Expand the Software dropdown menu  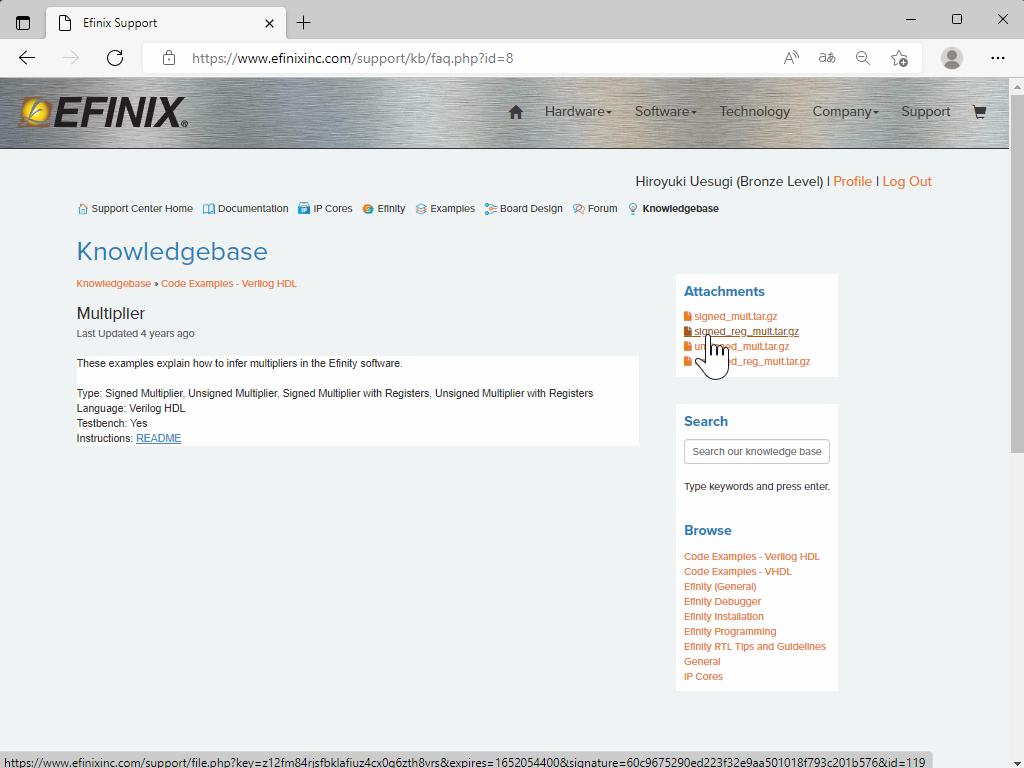665,112
